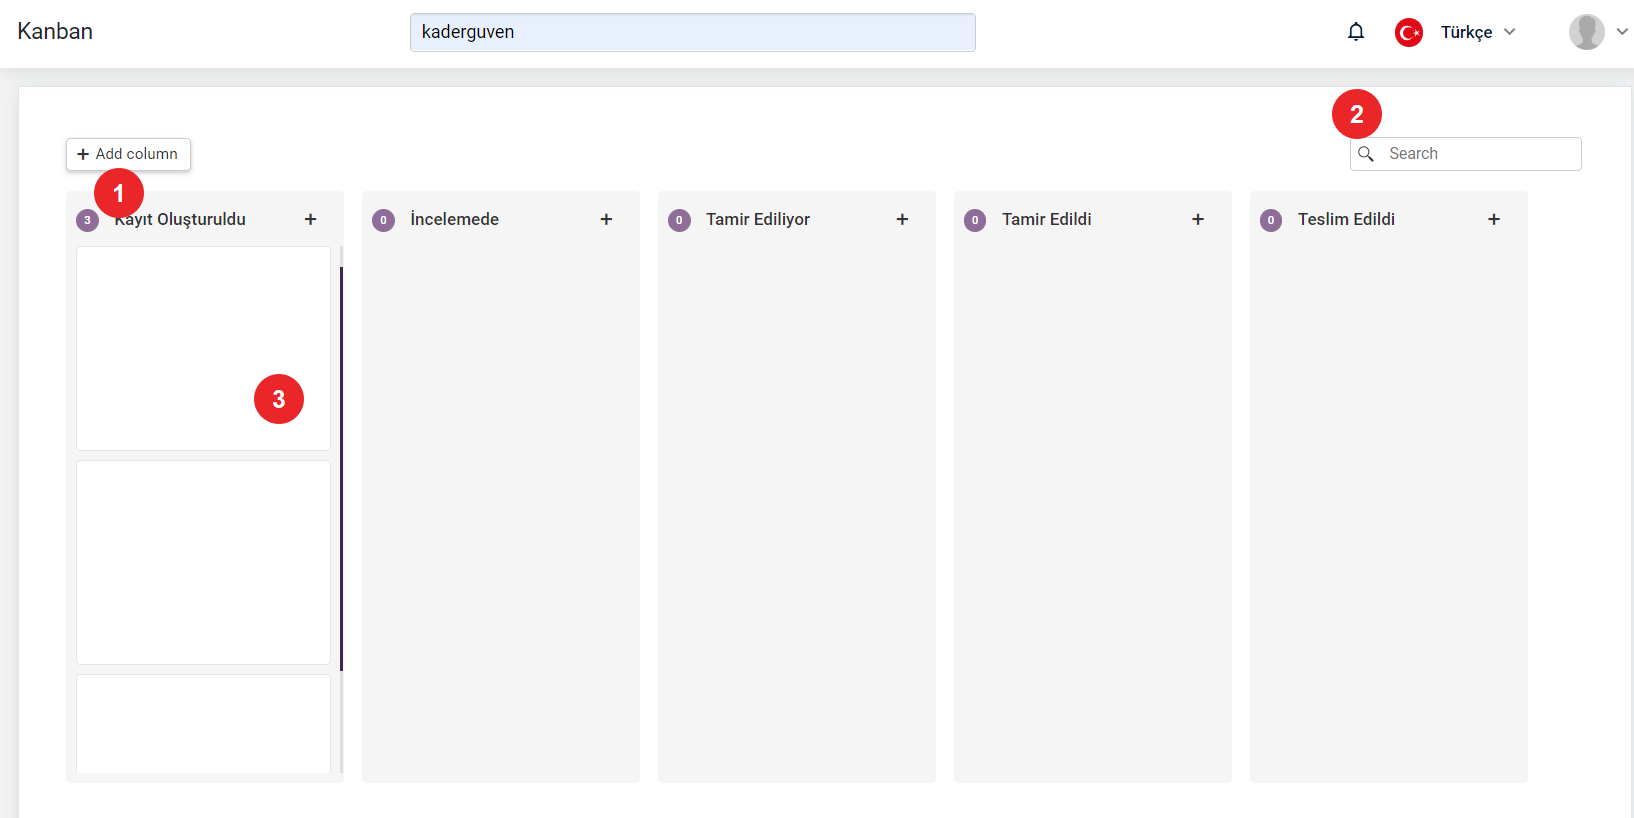Click the Tamir Ediliyor column title
The image size is (1634, 818).
(x=758, y=219)
